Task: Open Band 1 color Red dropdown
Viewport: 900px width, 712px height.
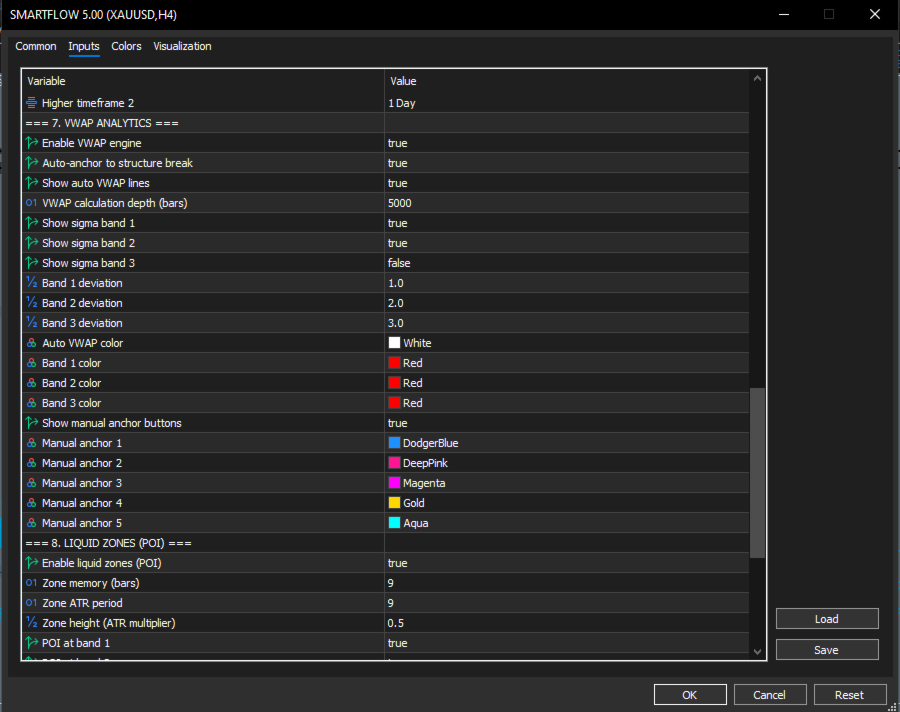Action: click(x=567, y=363)
